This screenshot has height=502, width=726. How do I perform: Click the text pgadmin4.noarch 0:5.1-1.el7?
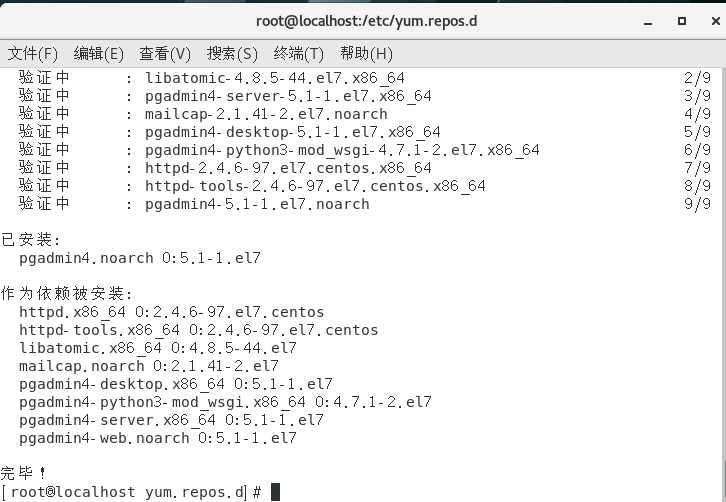coord(140,258)
